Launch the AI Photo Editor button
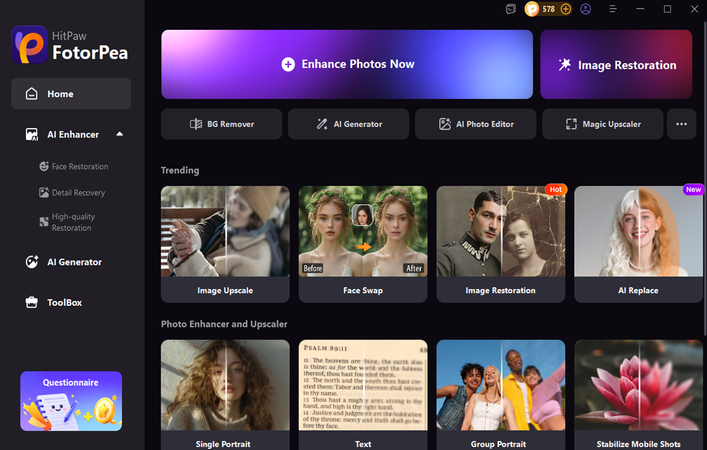Screen dimensions: 707x450 point(476,124)
